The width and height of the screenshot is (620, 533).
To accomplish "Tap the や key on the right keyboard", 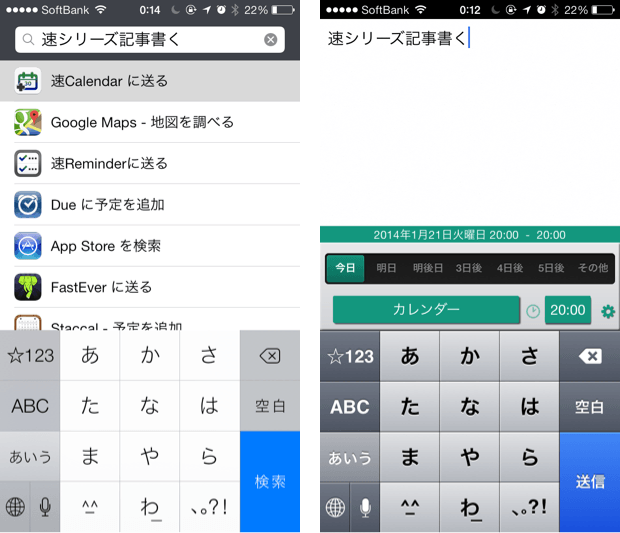I will [x=470, y=457].
